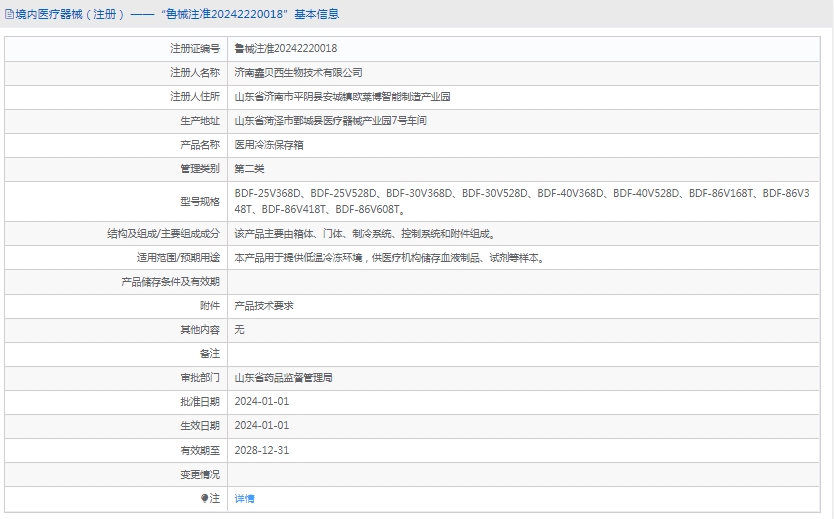Screen dimensions: 834x519
Task: Click the 结构及组成 description text
Action: click(x=364, y=233)
